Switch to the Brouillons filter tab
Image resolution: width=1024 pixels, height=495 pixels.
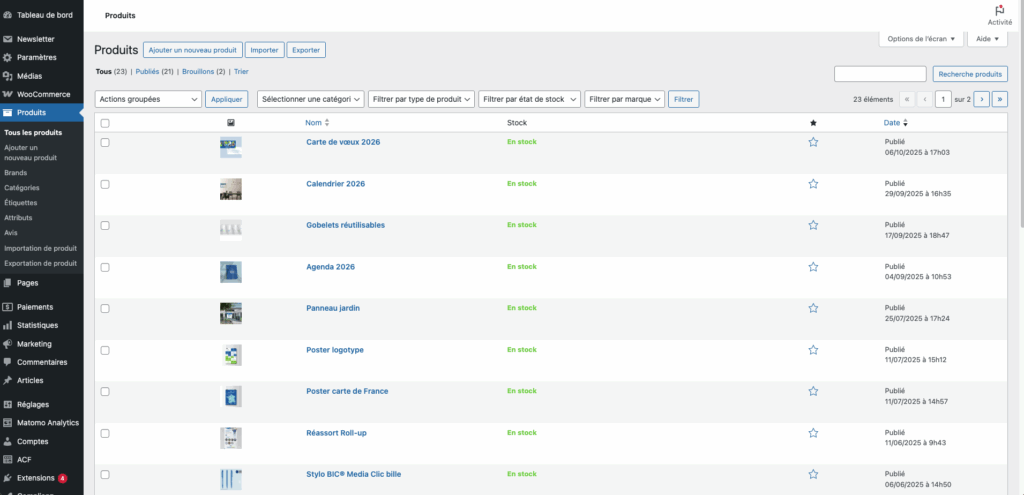tap(203, 72)
